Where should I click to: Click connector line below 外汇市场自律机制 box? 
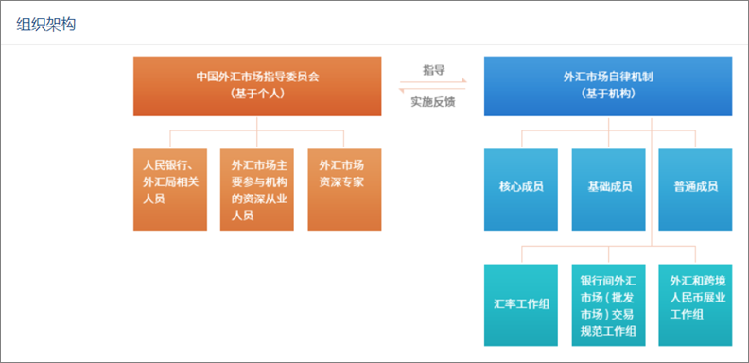tap(608, 123)
